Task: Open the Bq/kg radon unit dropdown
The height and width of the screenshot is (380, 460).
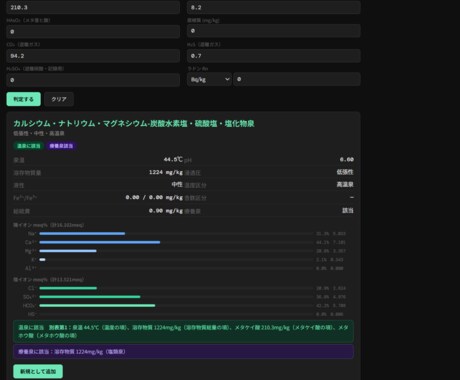Action: (209, 79)
